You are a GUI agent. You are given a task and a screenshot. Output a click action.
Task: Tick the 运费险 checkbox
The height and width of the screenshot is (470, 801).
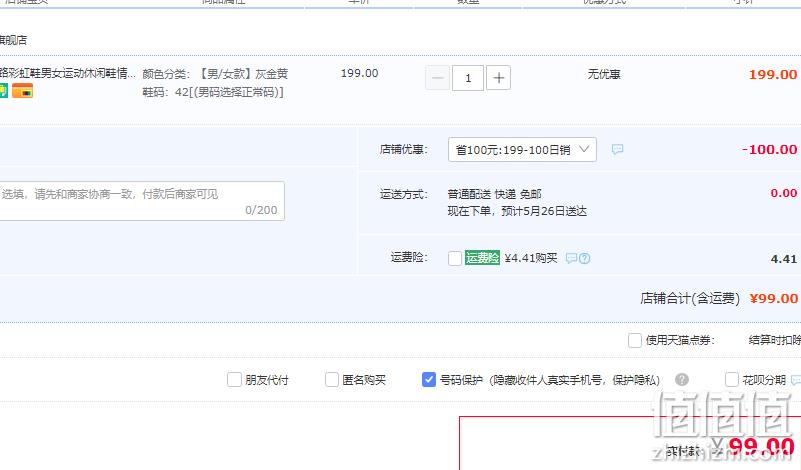point(455,258)
